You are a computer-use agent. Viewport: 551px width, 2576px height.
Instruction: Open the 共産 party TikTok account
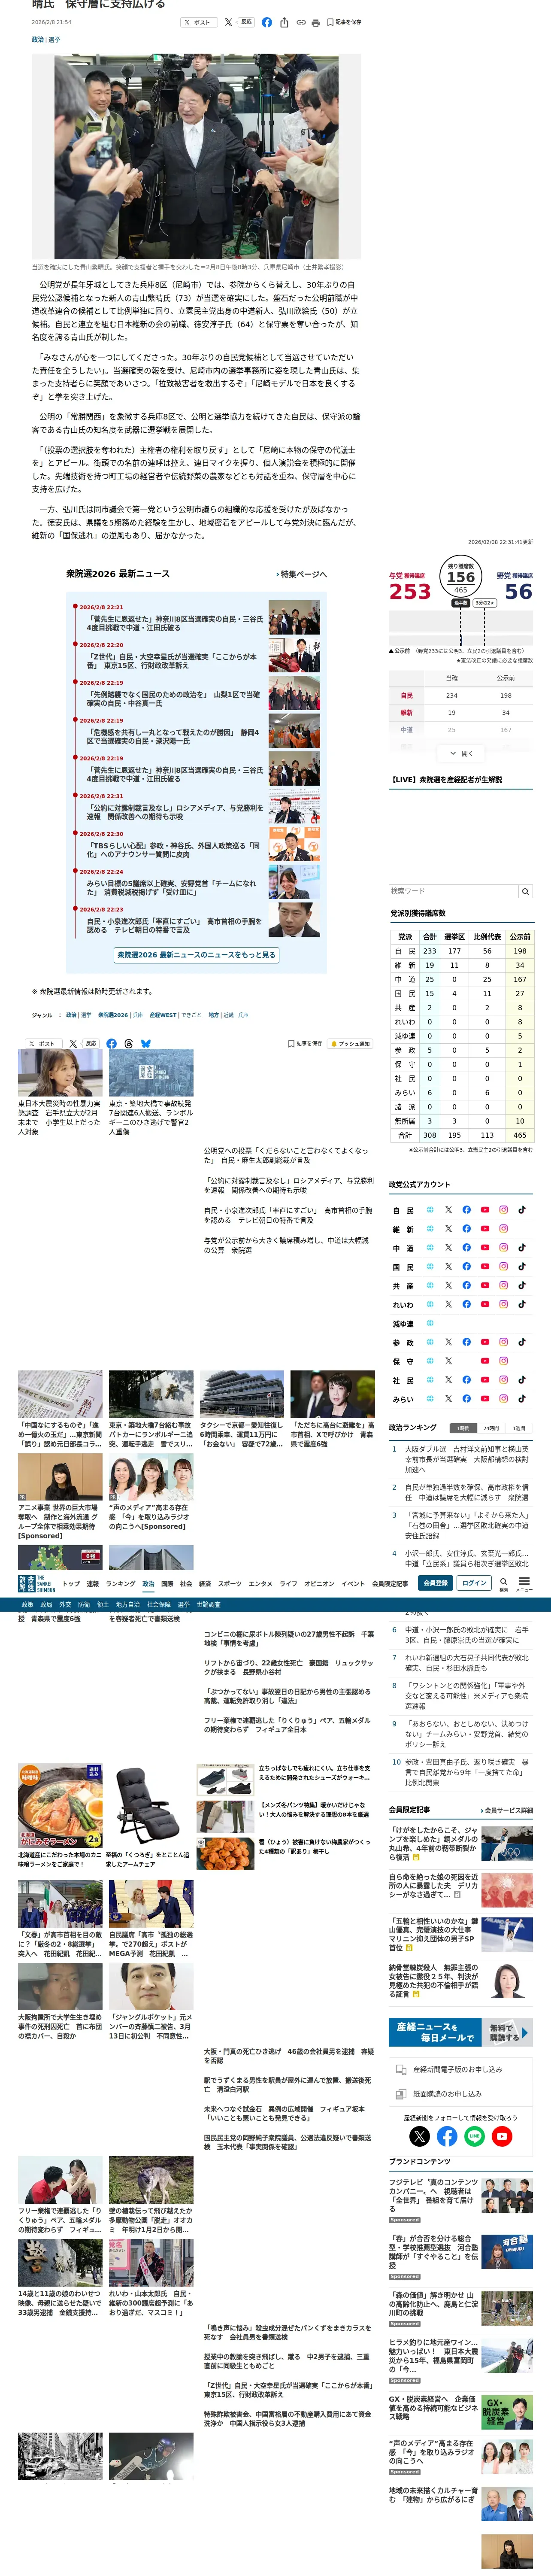pyautogui.click(x=522, y=1286)
